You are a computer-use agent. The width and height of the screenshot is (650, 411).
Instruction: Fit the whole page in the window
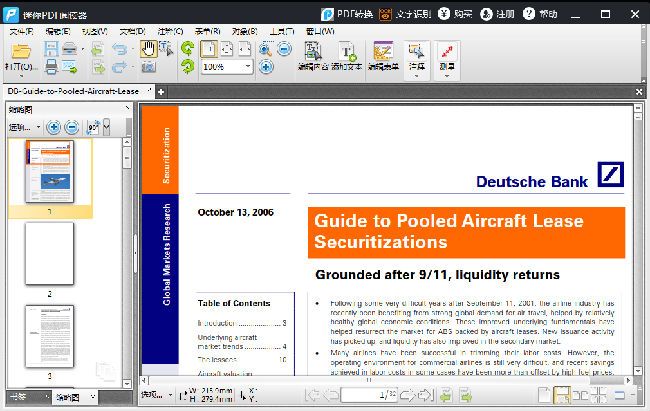click(x=227, y=49)
